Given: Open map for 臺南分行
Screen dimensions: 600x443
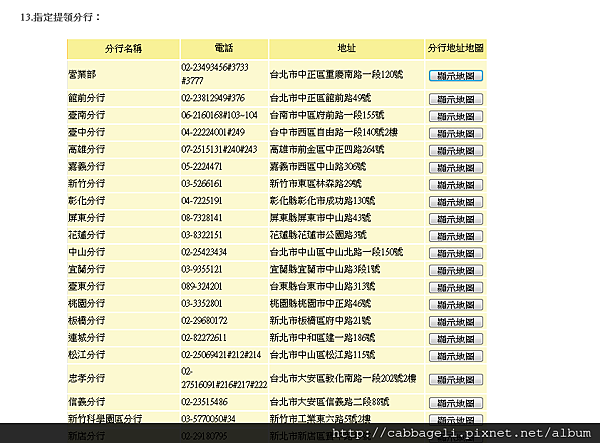Looking at the screenshot, I should (456, 116).
